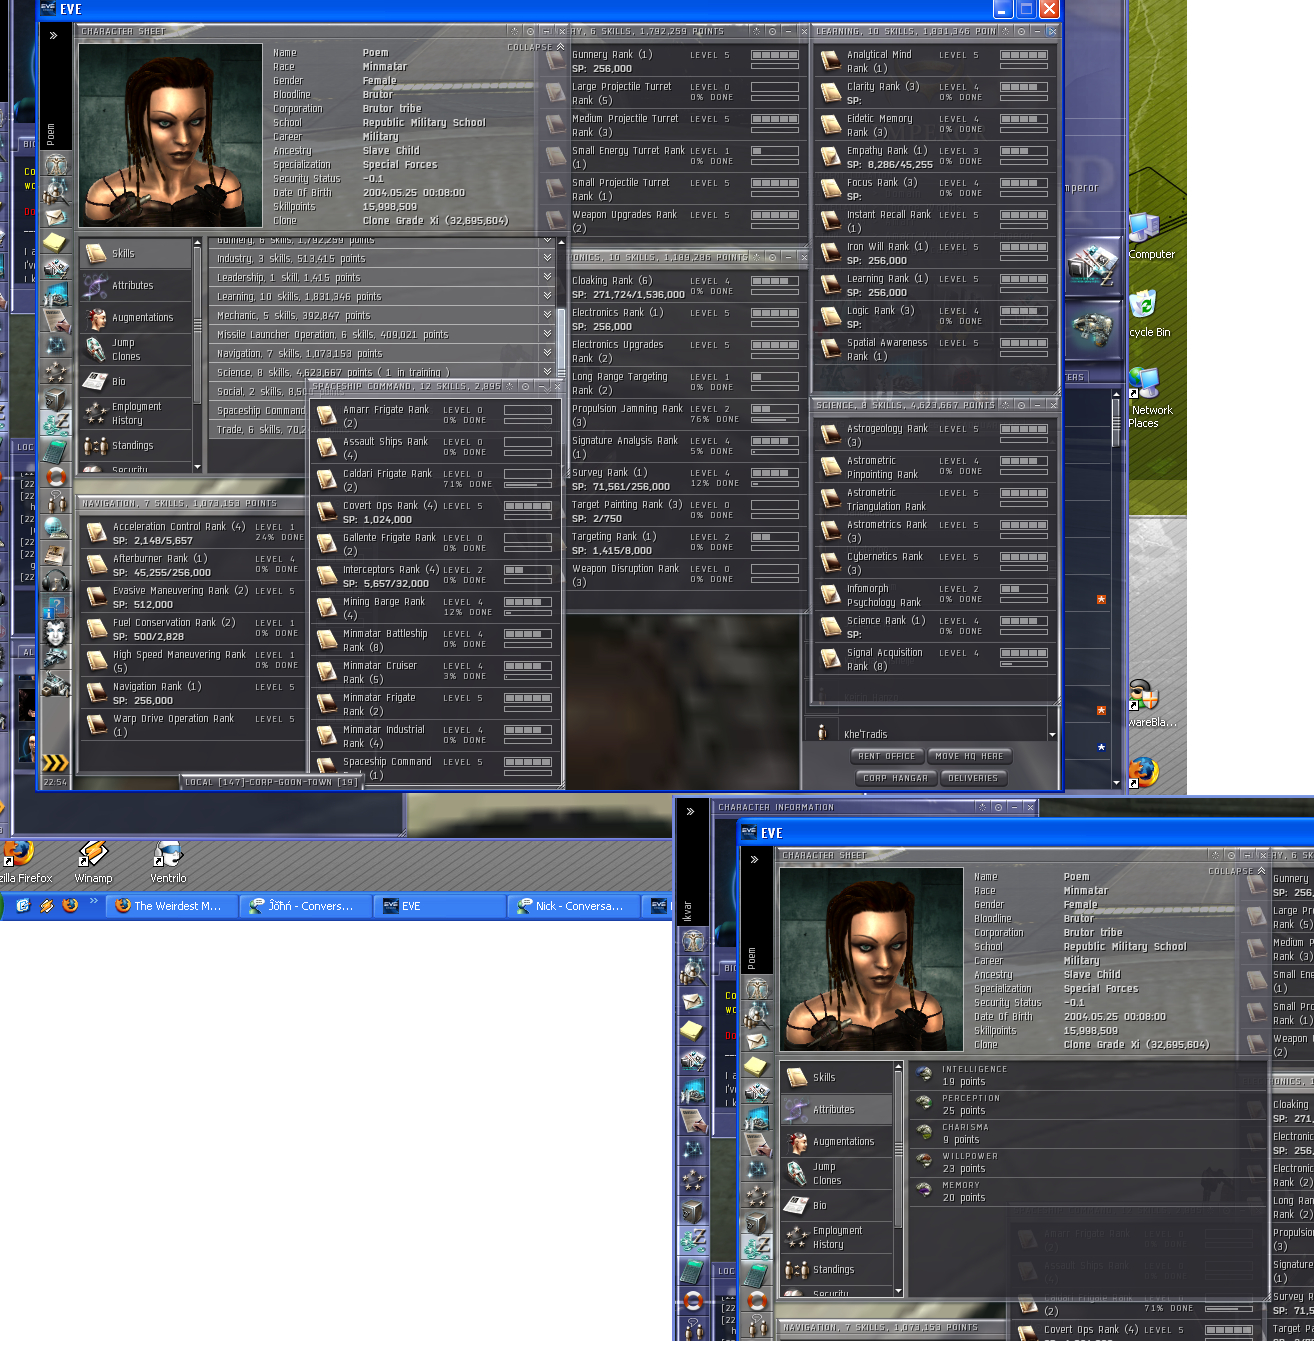This screenshot has height=1354, width=1314.
Task: Select the Warp Drive Operation Rank skill row
Action: click(193, 725)
